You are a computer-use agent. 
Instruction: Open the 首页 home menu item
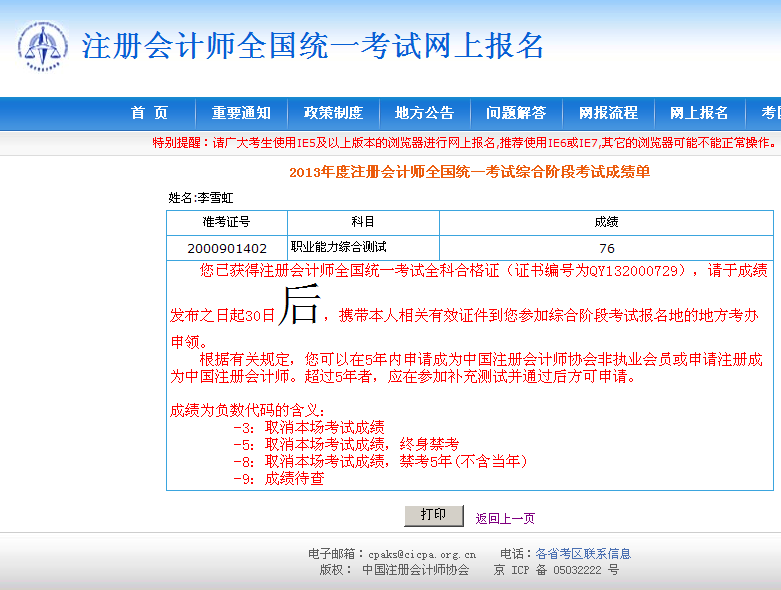point(149,113)
